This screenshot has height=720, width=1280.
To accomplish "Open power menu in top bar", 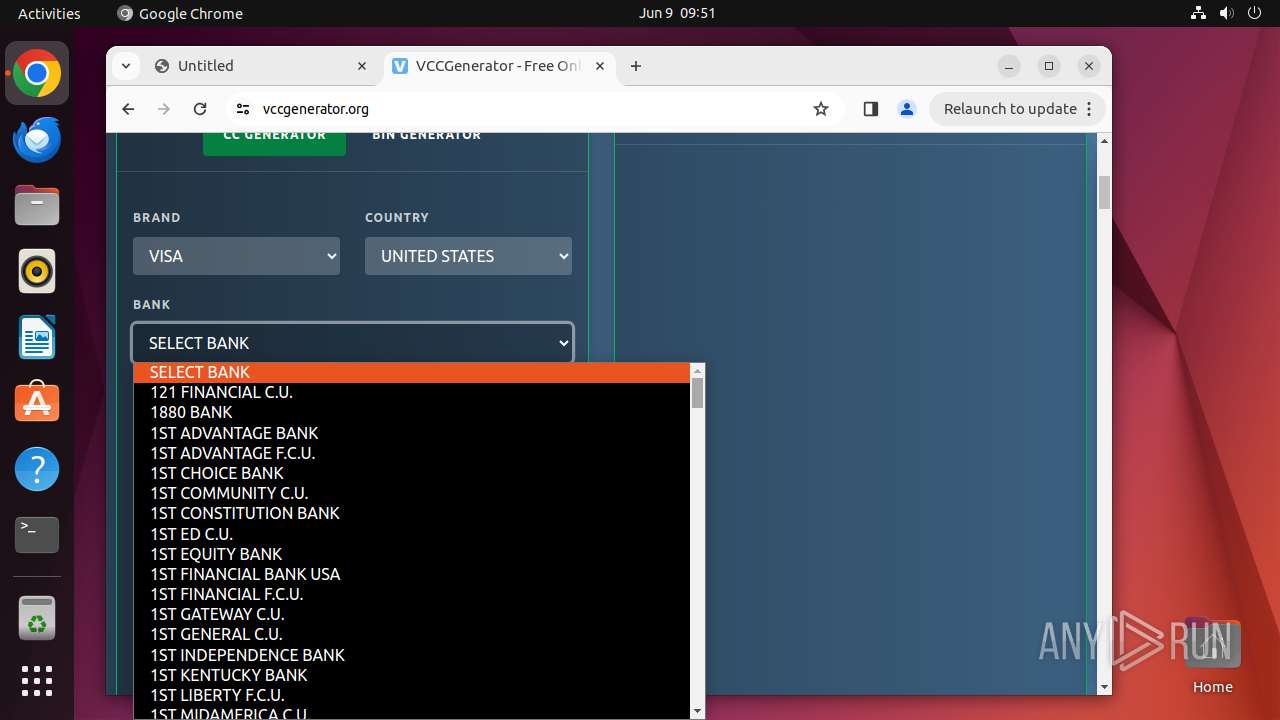I will pos(1255,13).
